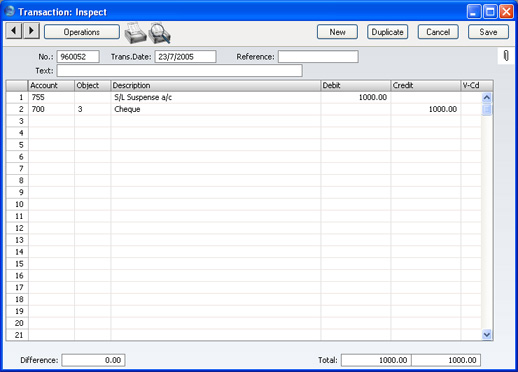Image resolution: width=518 pixels, height=372 pixels.
Task: Close the Transaction window
Action: (x=506, y=12)
